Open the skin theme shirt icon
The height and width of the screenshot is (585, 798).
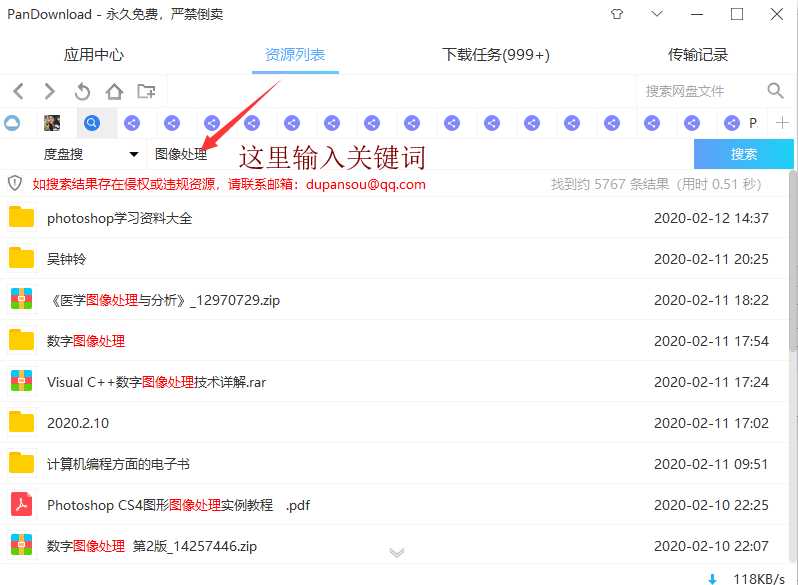click(x=617, y=14)
